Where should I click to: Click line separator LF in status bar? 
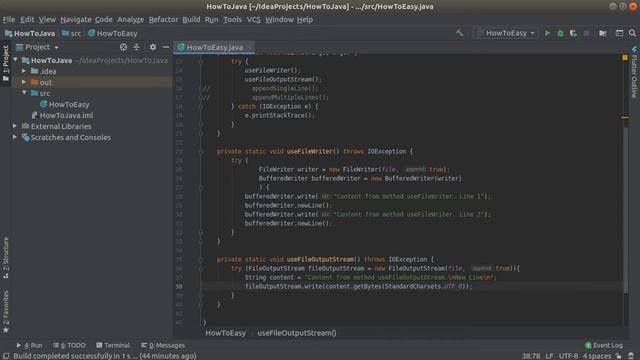pos(549,356)
